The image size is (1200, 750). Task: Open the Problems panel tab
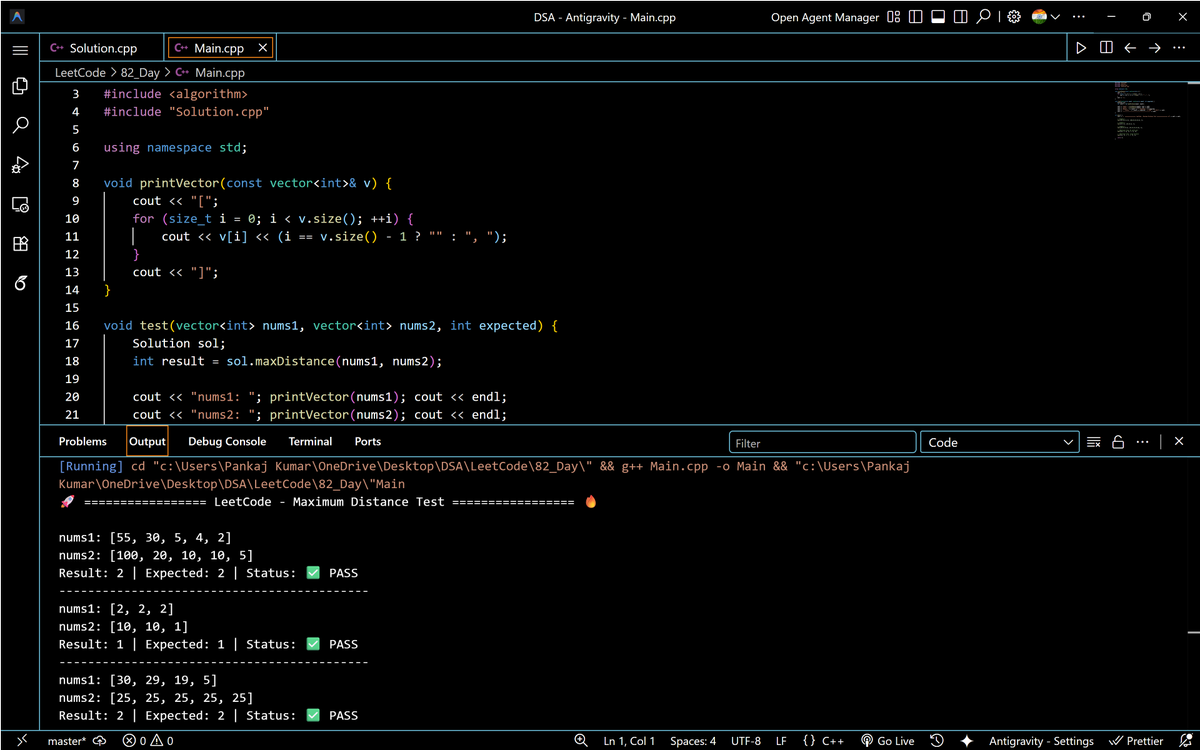click(x=82, y=441)
